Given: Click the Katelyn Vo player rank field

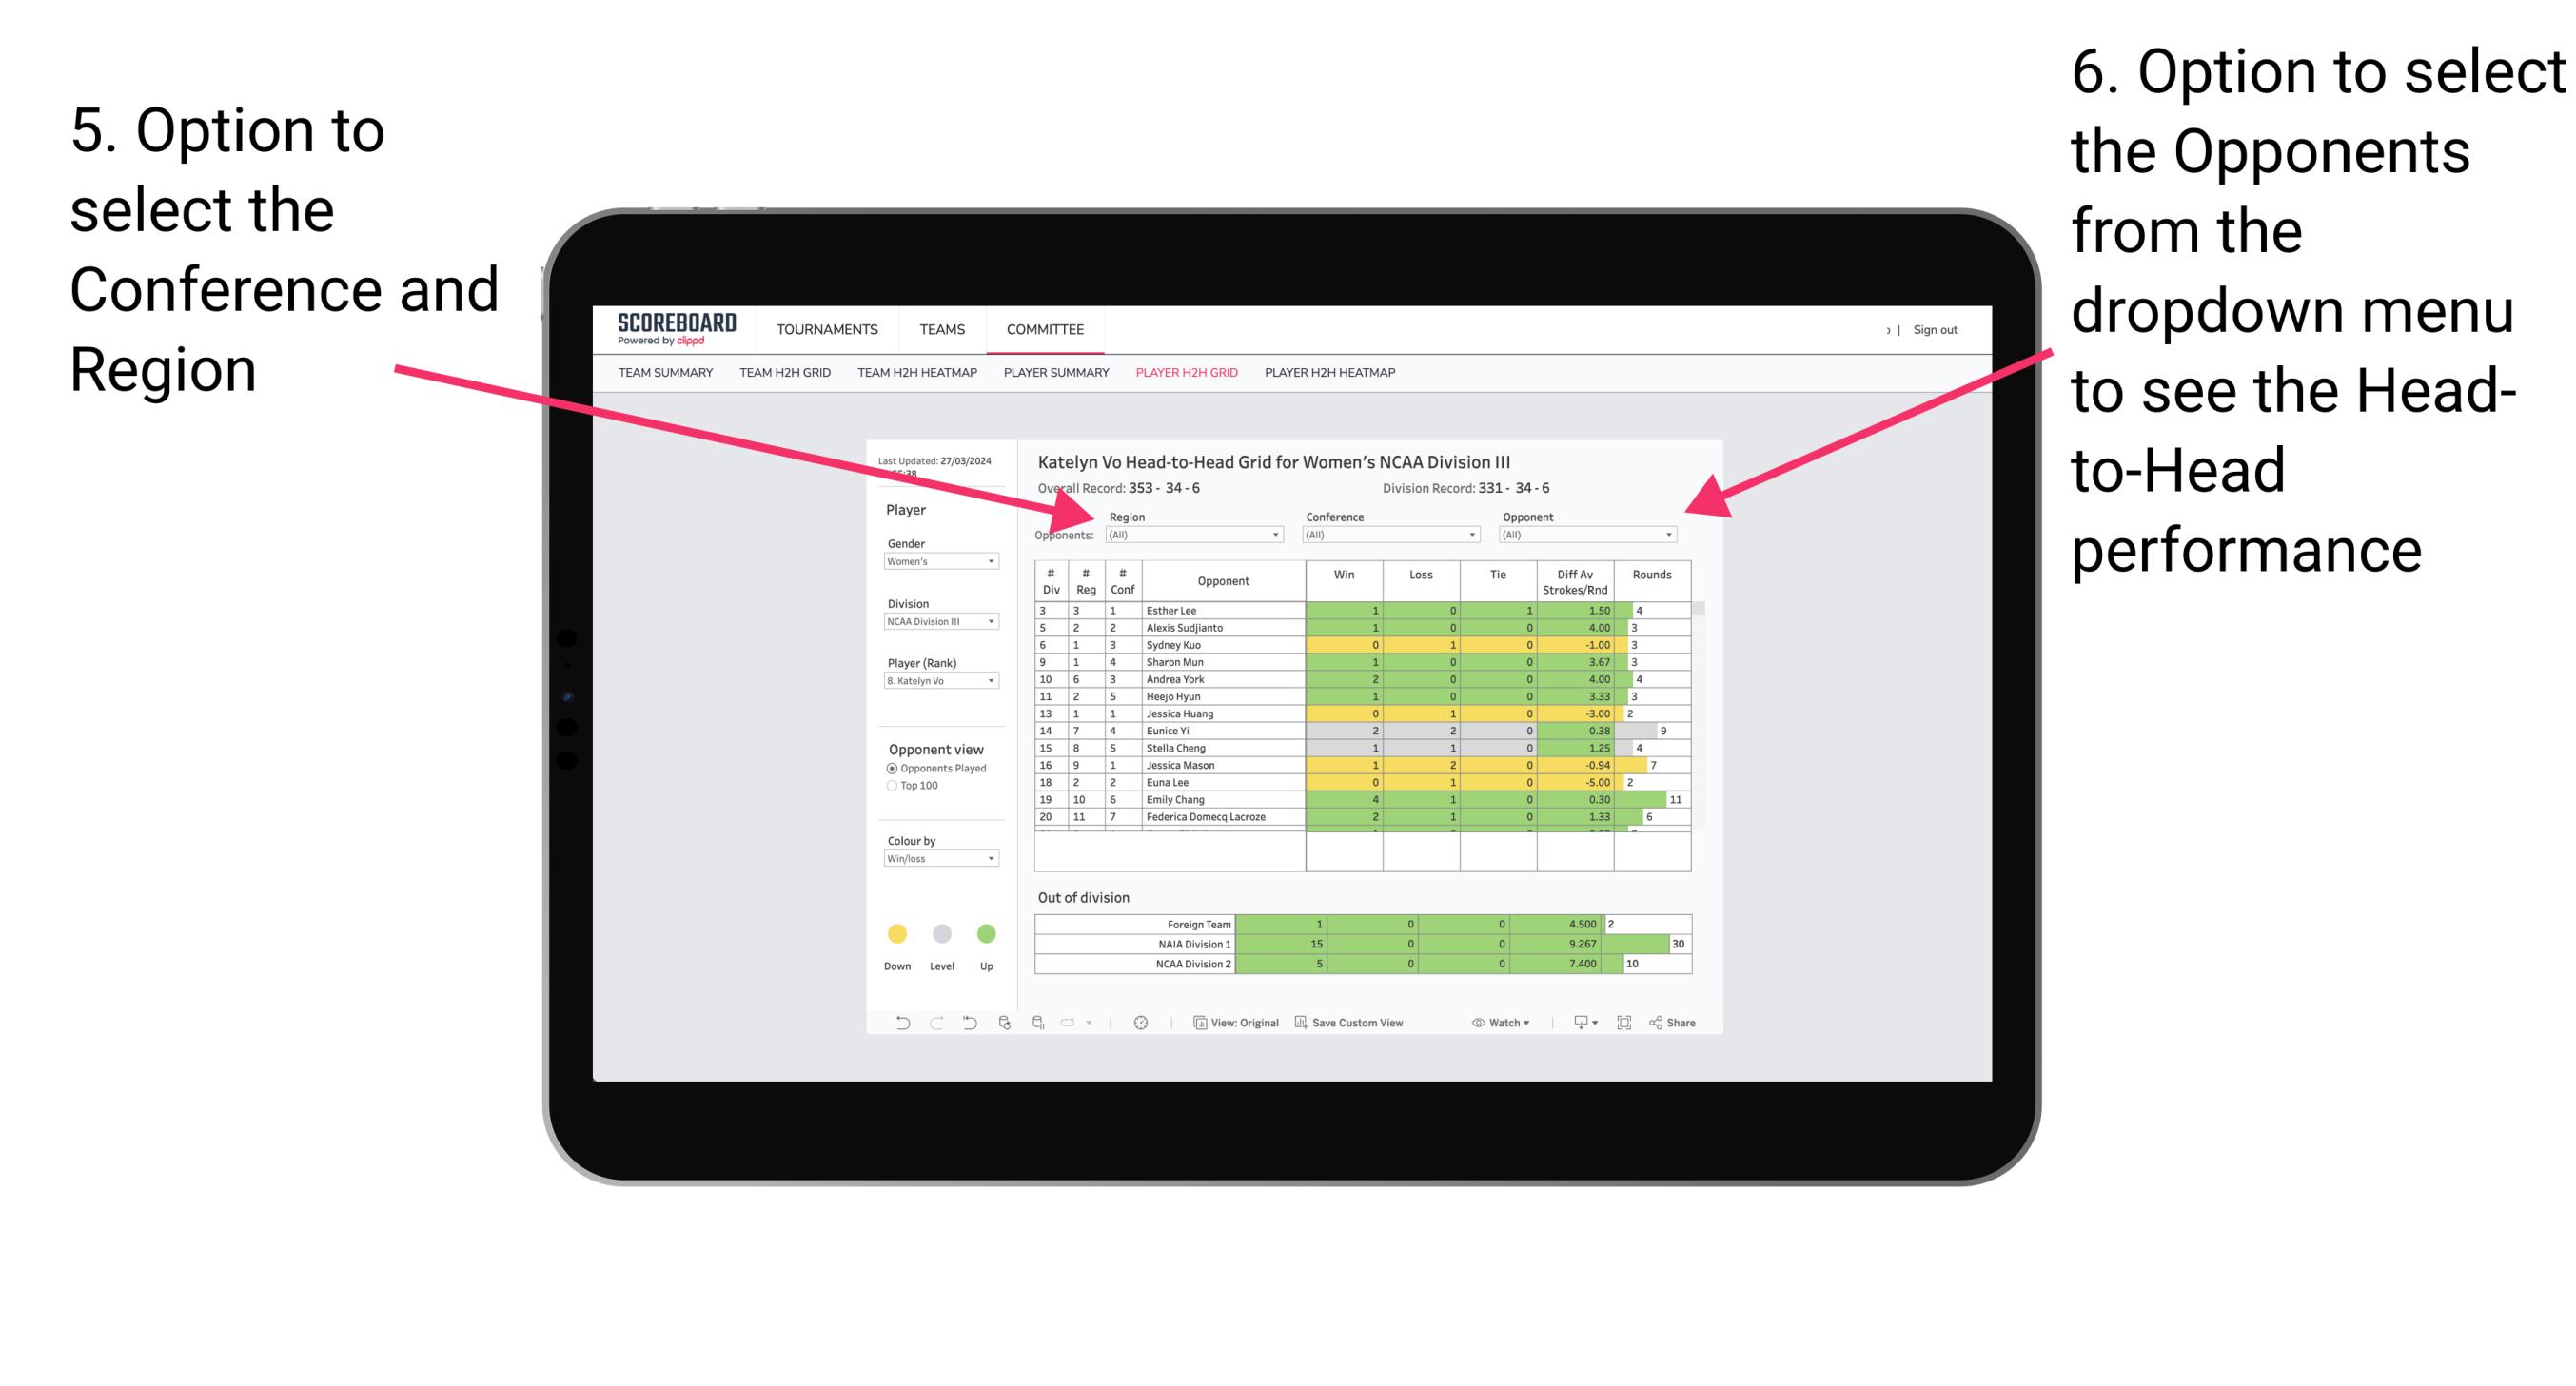Looking at the screenshot, I should click(935, 686).
